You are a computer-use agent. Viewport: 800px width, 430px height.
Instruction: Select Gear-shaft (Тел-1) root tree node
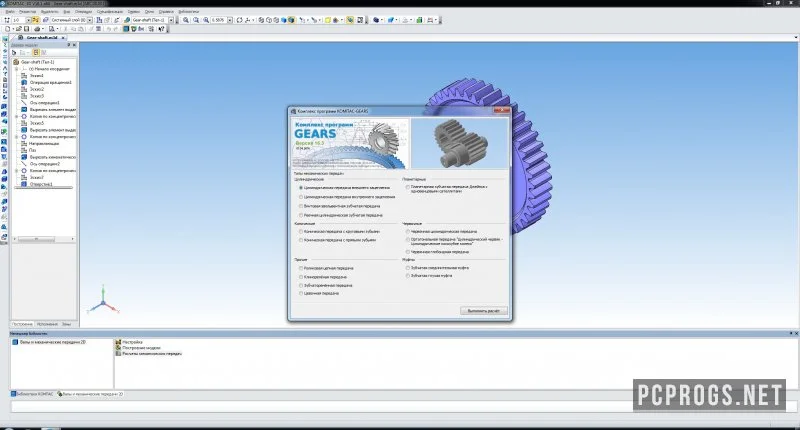click(37, 62)
